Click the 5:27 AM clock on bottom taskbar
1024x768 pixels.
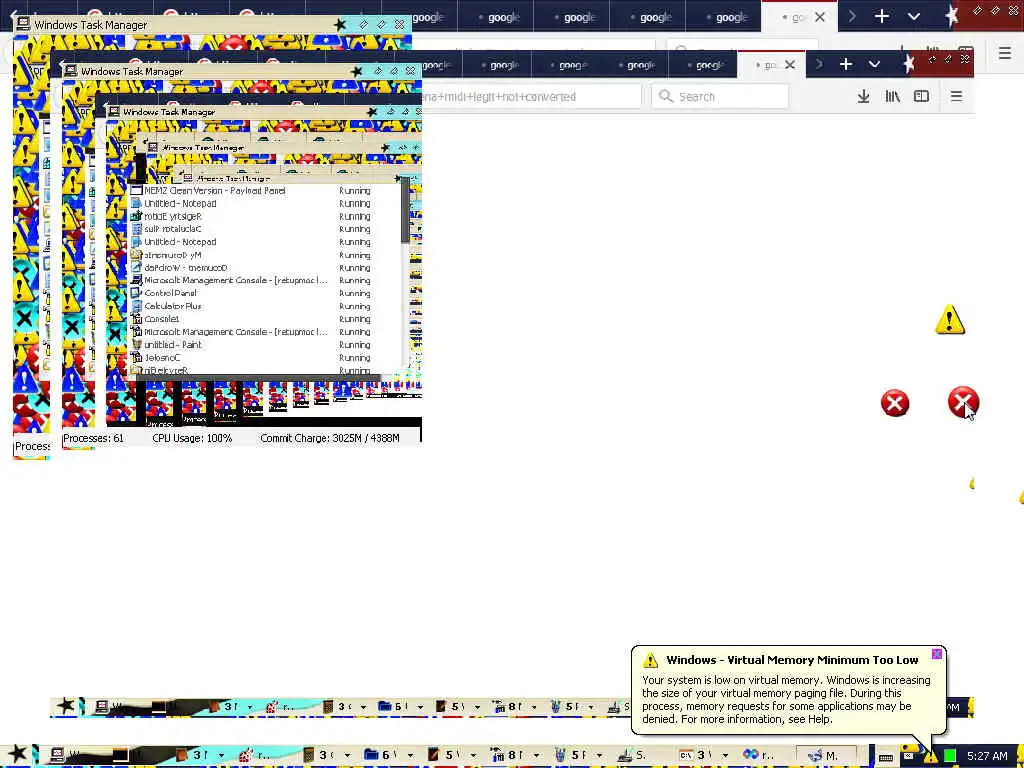[x=987, y=756]
